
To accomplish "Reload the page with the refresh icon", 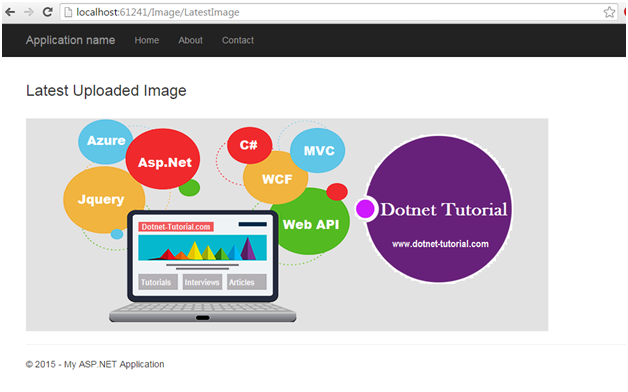I will coord(48,12).
